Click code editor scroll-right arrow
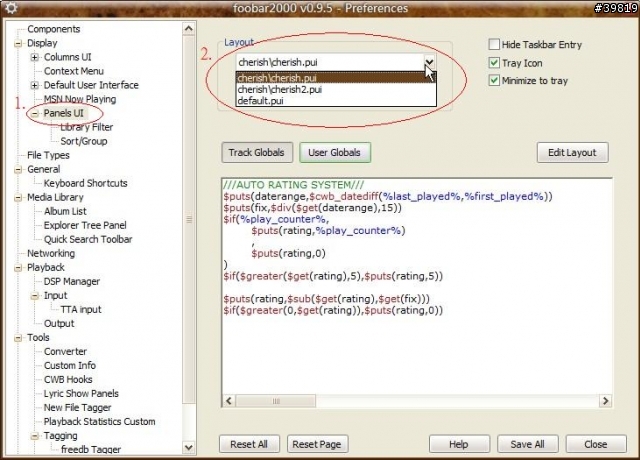 tap(605, 401)
